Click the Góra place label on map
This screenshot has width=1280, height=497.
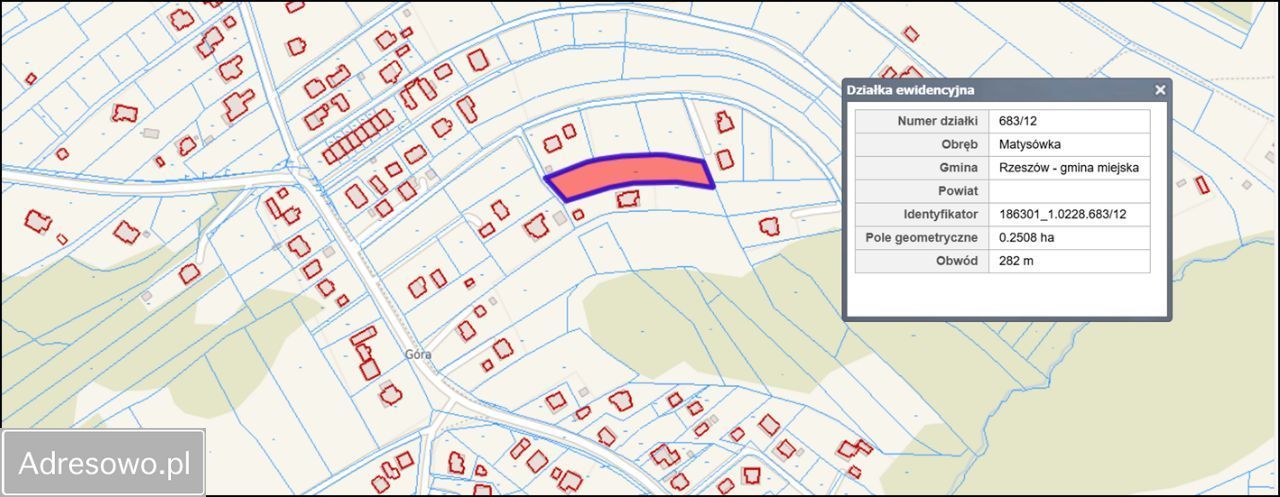coord(418,354)
